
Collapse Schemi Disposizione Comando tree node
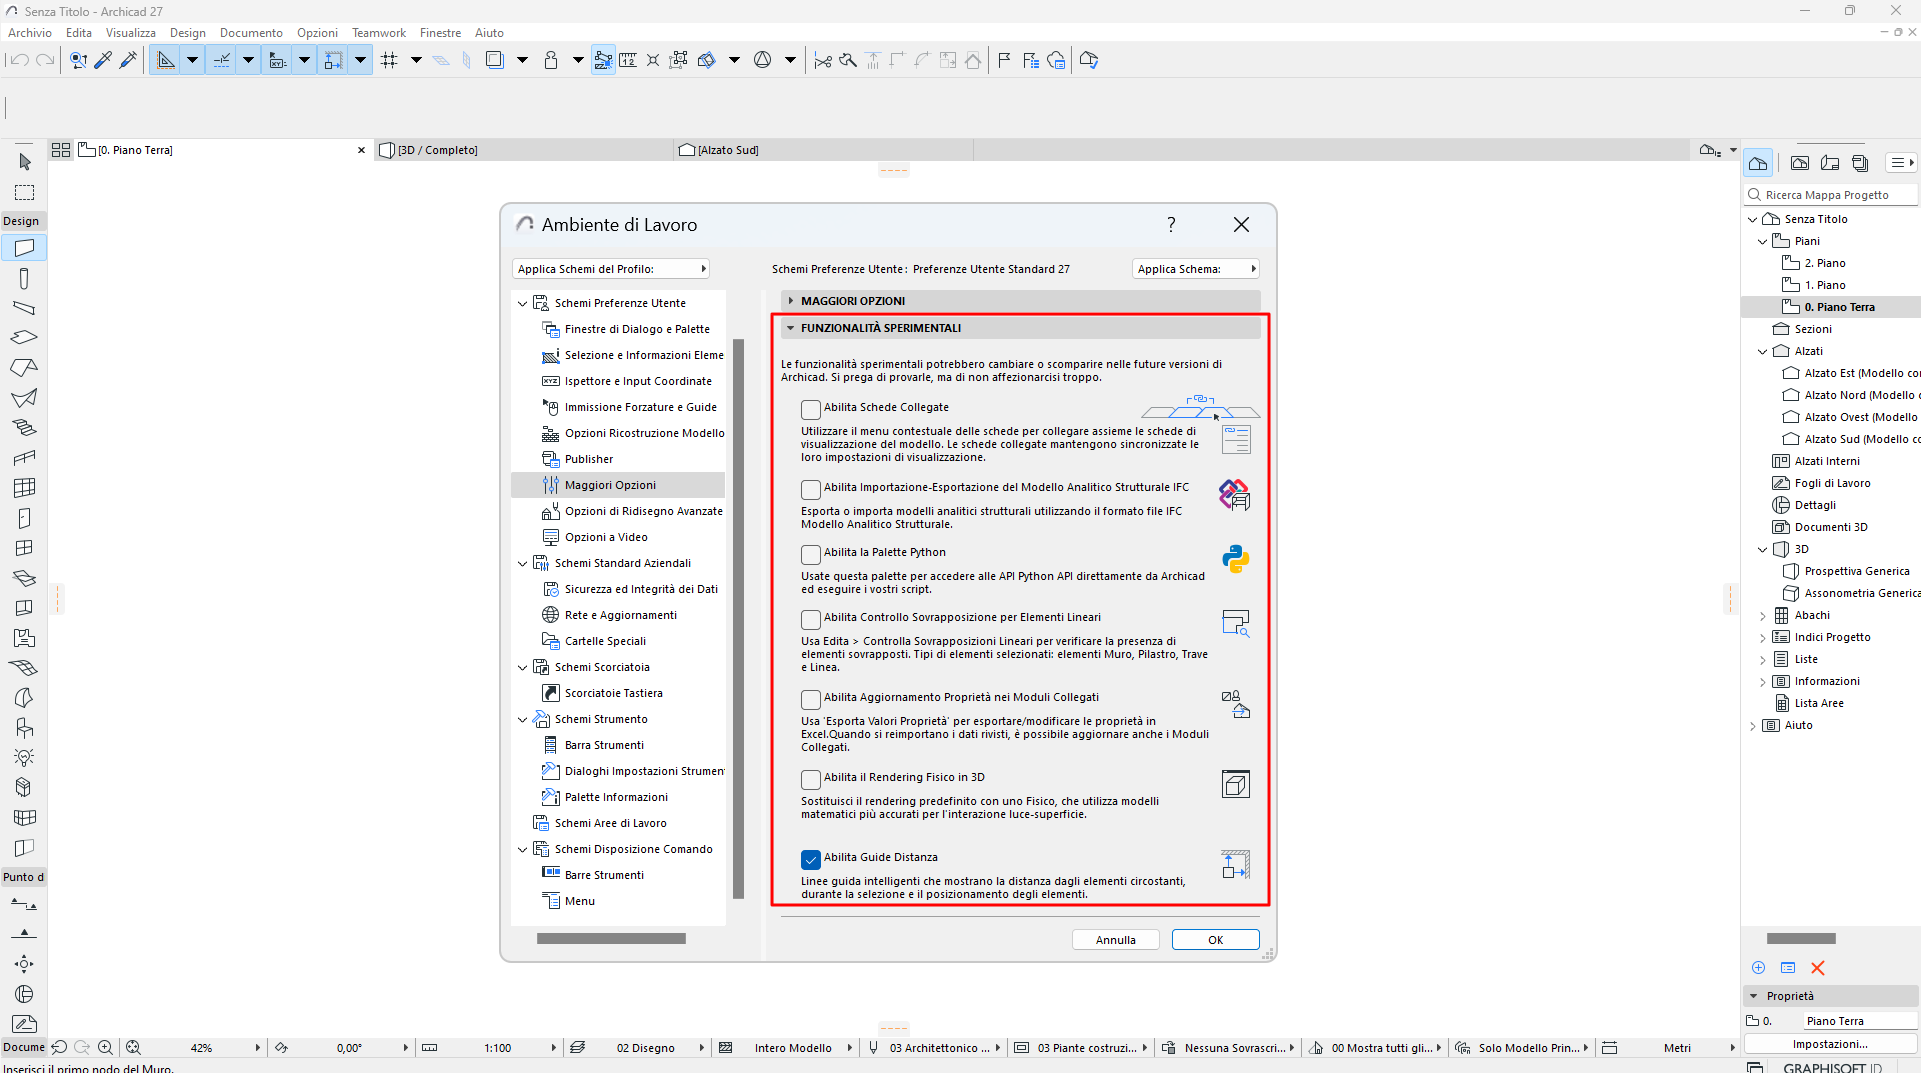[x=522, y=849]
